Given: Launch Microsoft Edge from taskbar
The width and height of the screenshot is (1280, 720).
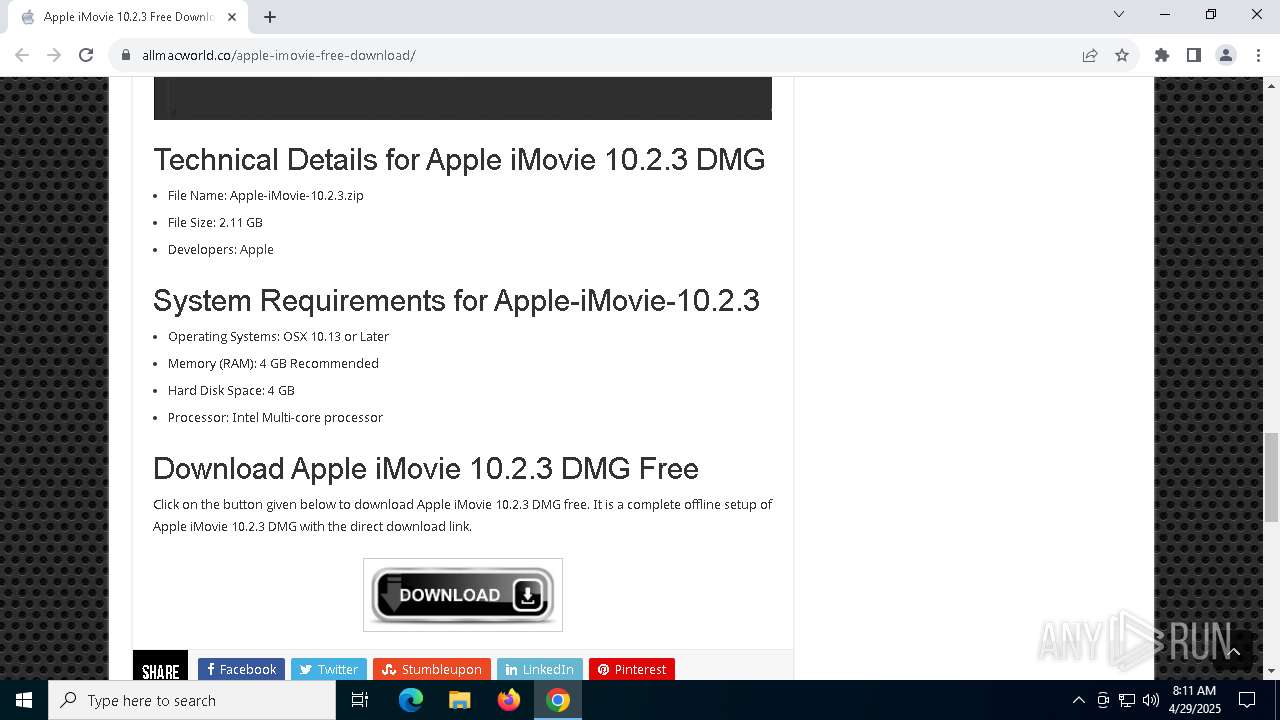Looking at the screenshot, I should (411, 700).
